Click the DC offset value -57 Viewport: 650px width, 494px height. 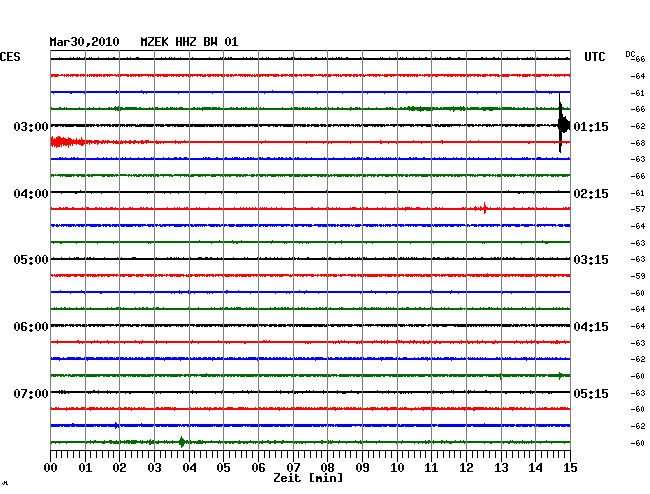[x=638, y=209]
